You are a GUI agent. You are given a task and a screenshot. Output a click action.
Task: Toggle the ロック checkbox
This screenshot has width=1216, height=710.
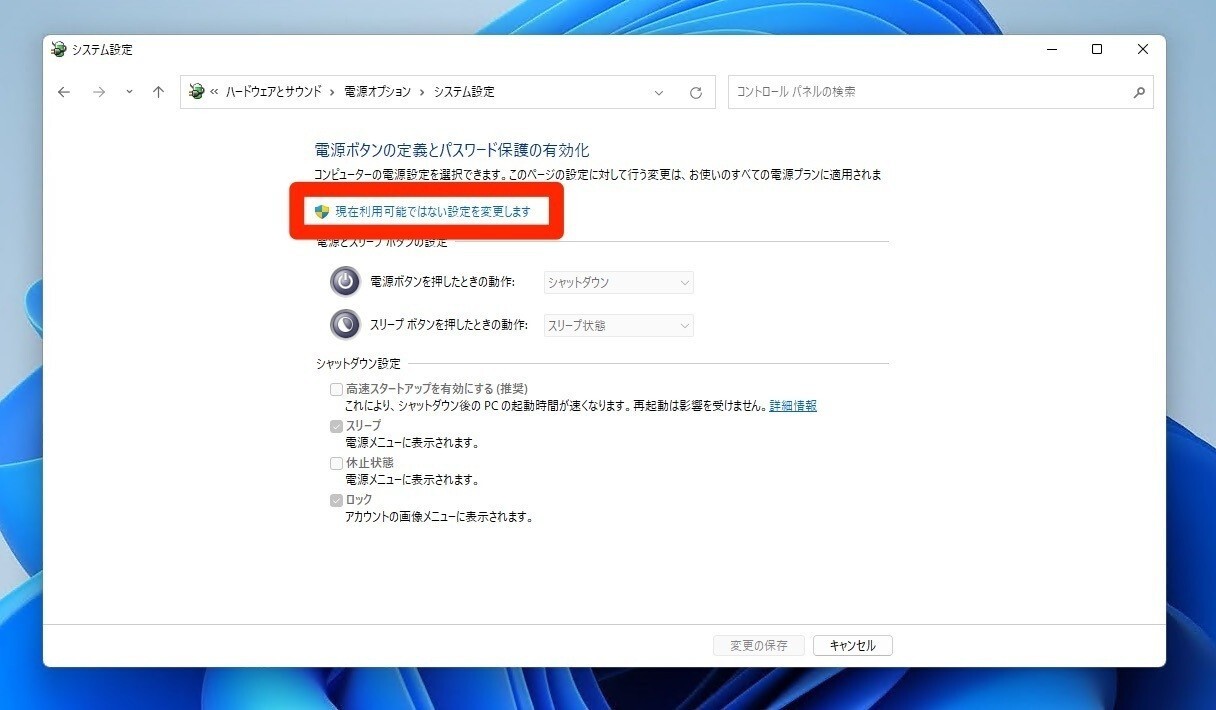click(x=337, y=500)
